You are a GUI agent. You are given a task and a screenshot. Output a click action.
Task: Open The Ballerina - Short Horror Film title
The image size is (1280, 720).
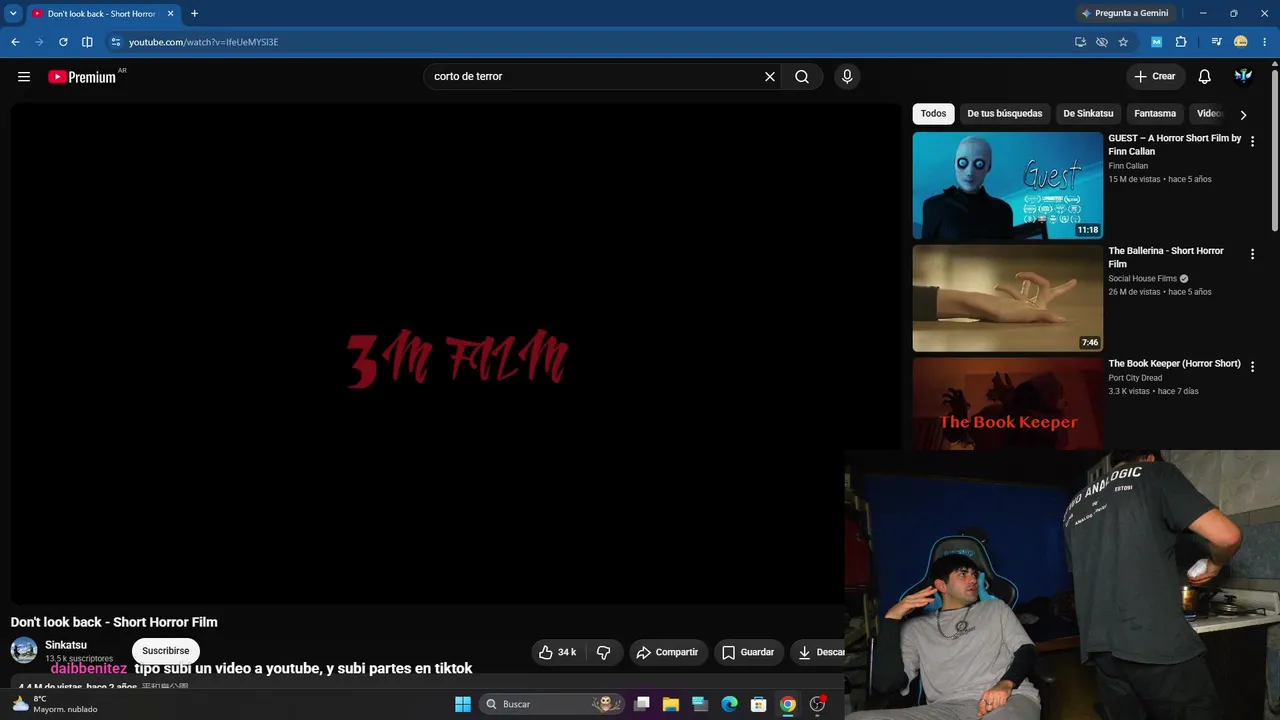tap(1166, 258)
